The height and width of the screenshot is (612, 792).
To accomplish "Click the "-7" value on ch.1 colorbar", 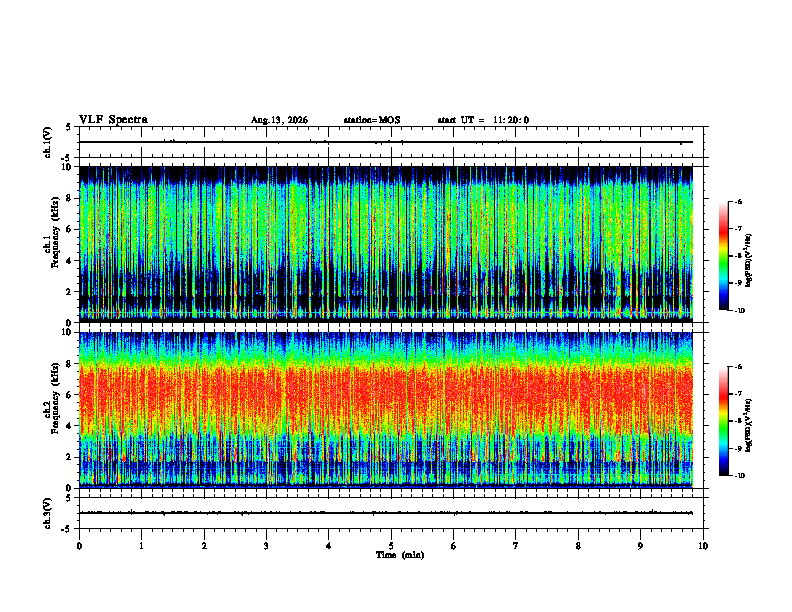I will tap(738, 229).
